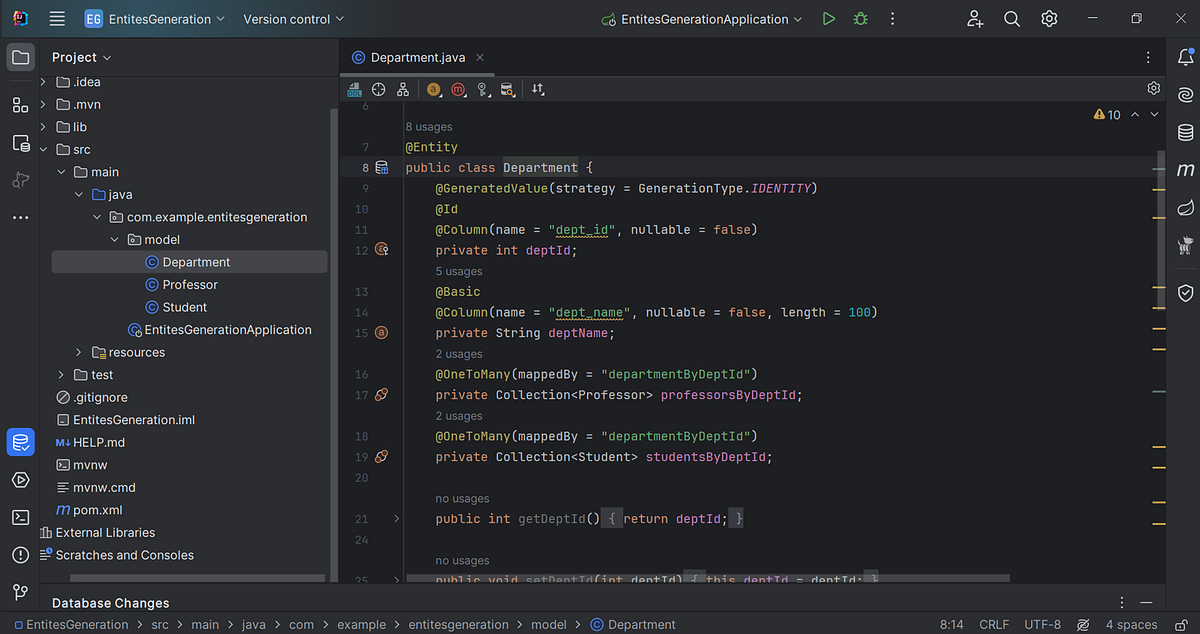This screenshot has height=634, width=1200.
Task: Click CRLF line separator in the status bar
Action: click(x=994, y=624)
